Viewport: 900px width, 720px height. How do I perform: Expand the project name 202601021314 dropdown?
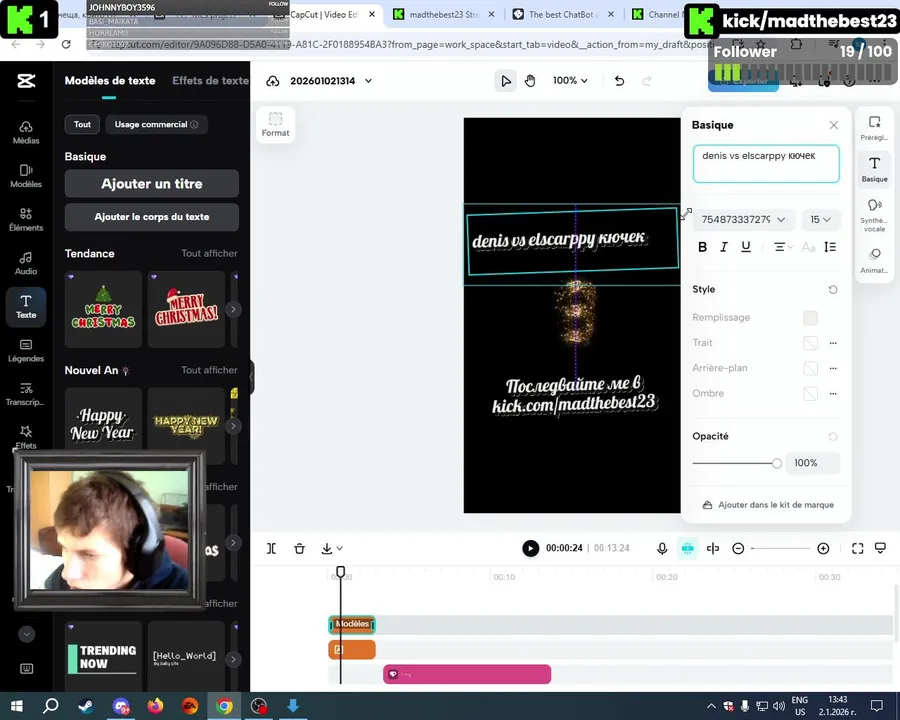tap(368, 81)
